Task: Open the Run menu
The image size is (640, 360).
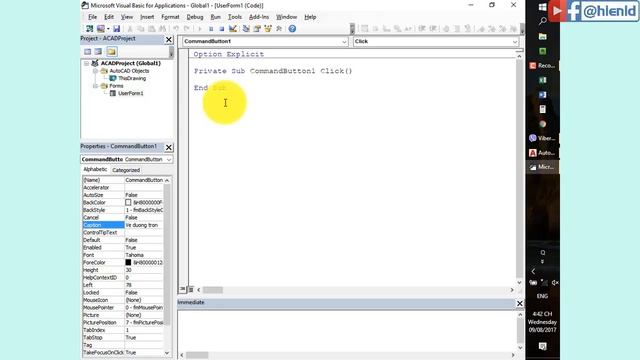Action: click(216, 17)
